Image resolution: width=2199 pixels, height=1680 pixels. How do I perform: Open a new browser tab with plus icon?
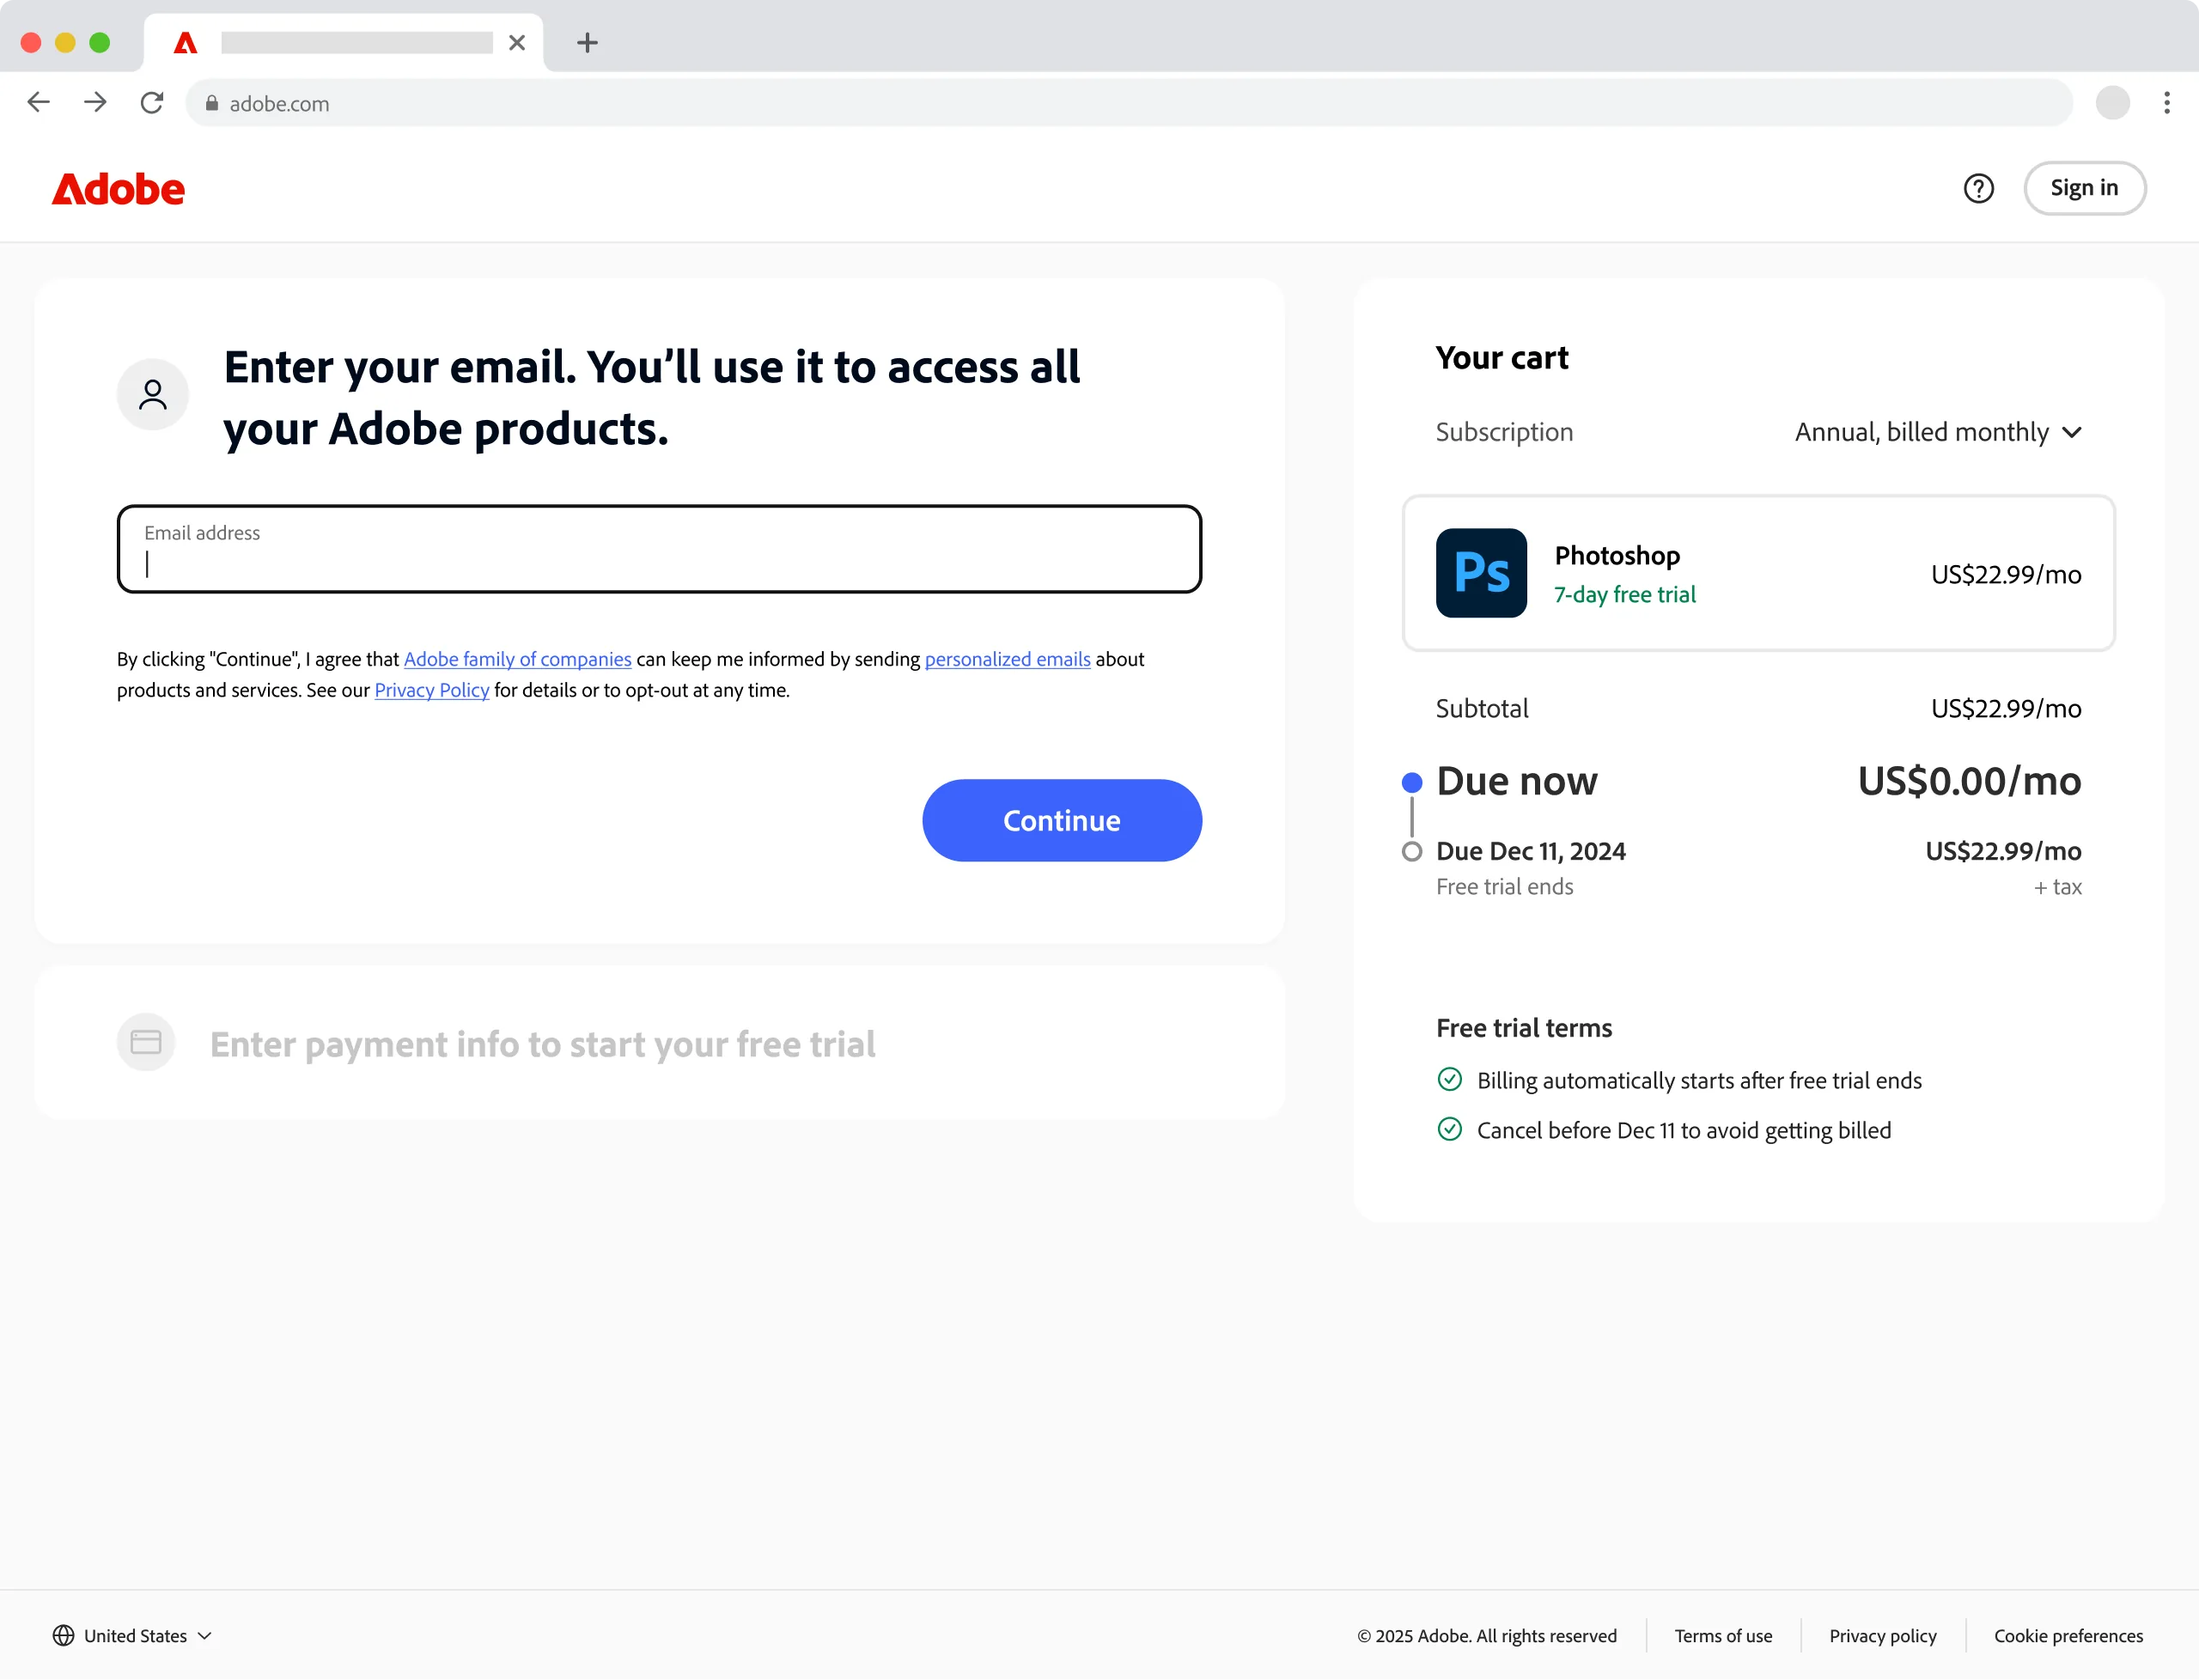click(x=587, y=42)
